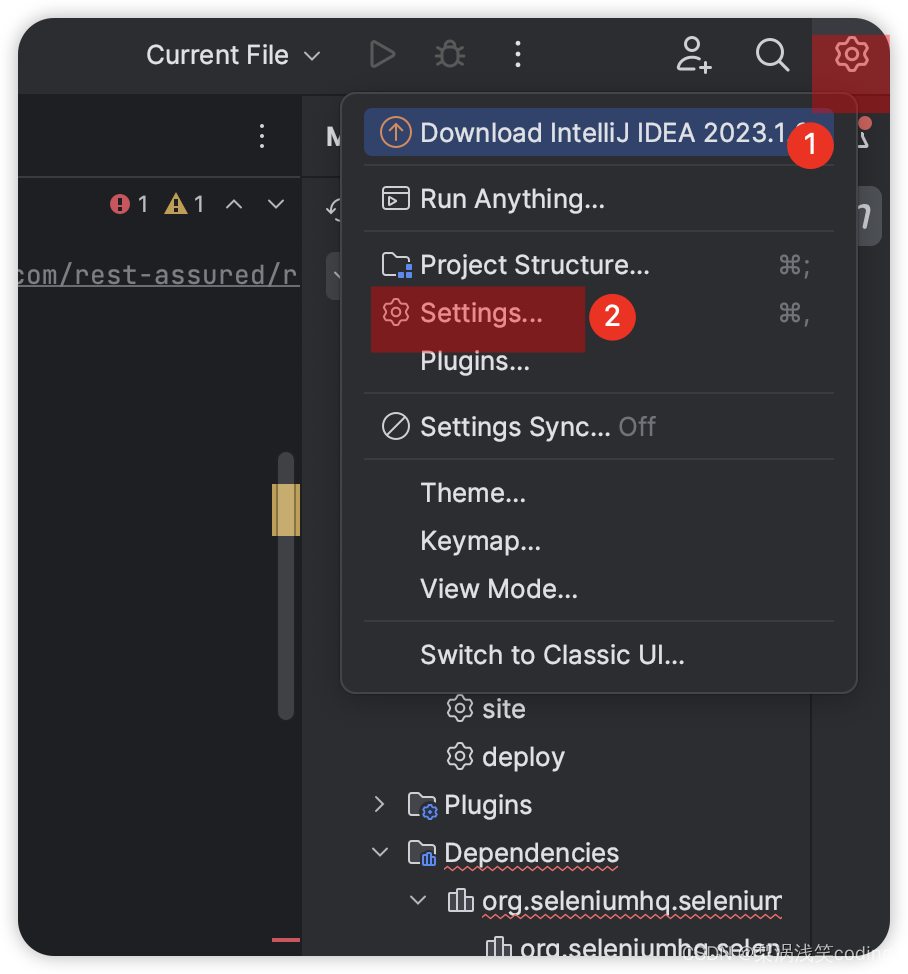Select the deploy lifecycle goal
Viewport: 908px width, 974px height.
point(523,757)
